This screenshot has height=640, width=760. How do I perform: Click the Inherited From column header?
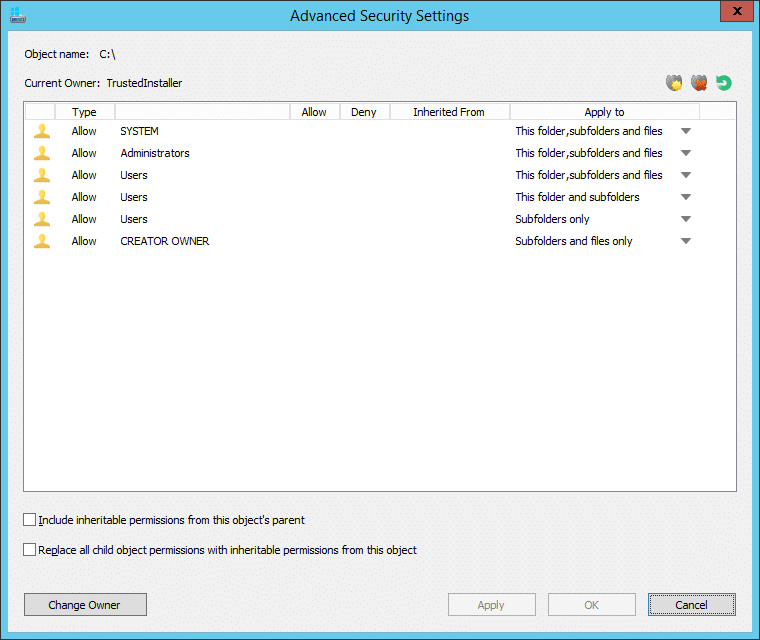pyautogui.click(x=449, y=112)
